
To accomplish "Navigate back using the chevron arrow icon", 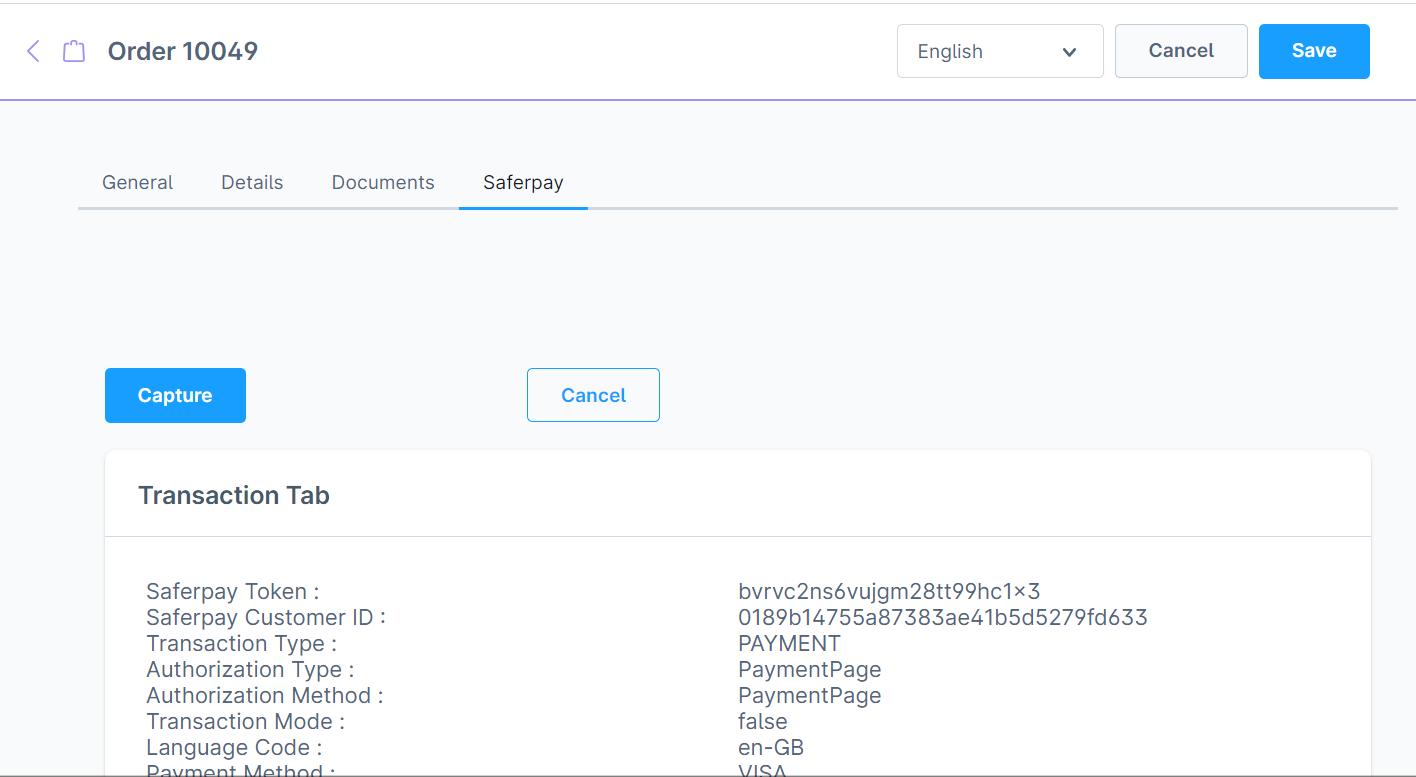I will tap(33, 51).
